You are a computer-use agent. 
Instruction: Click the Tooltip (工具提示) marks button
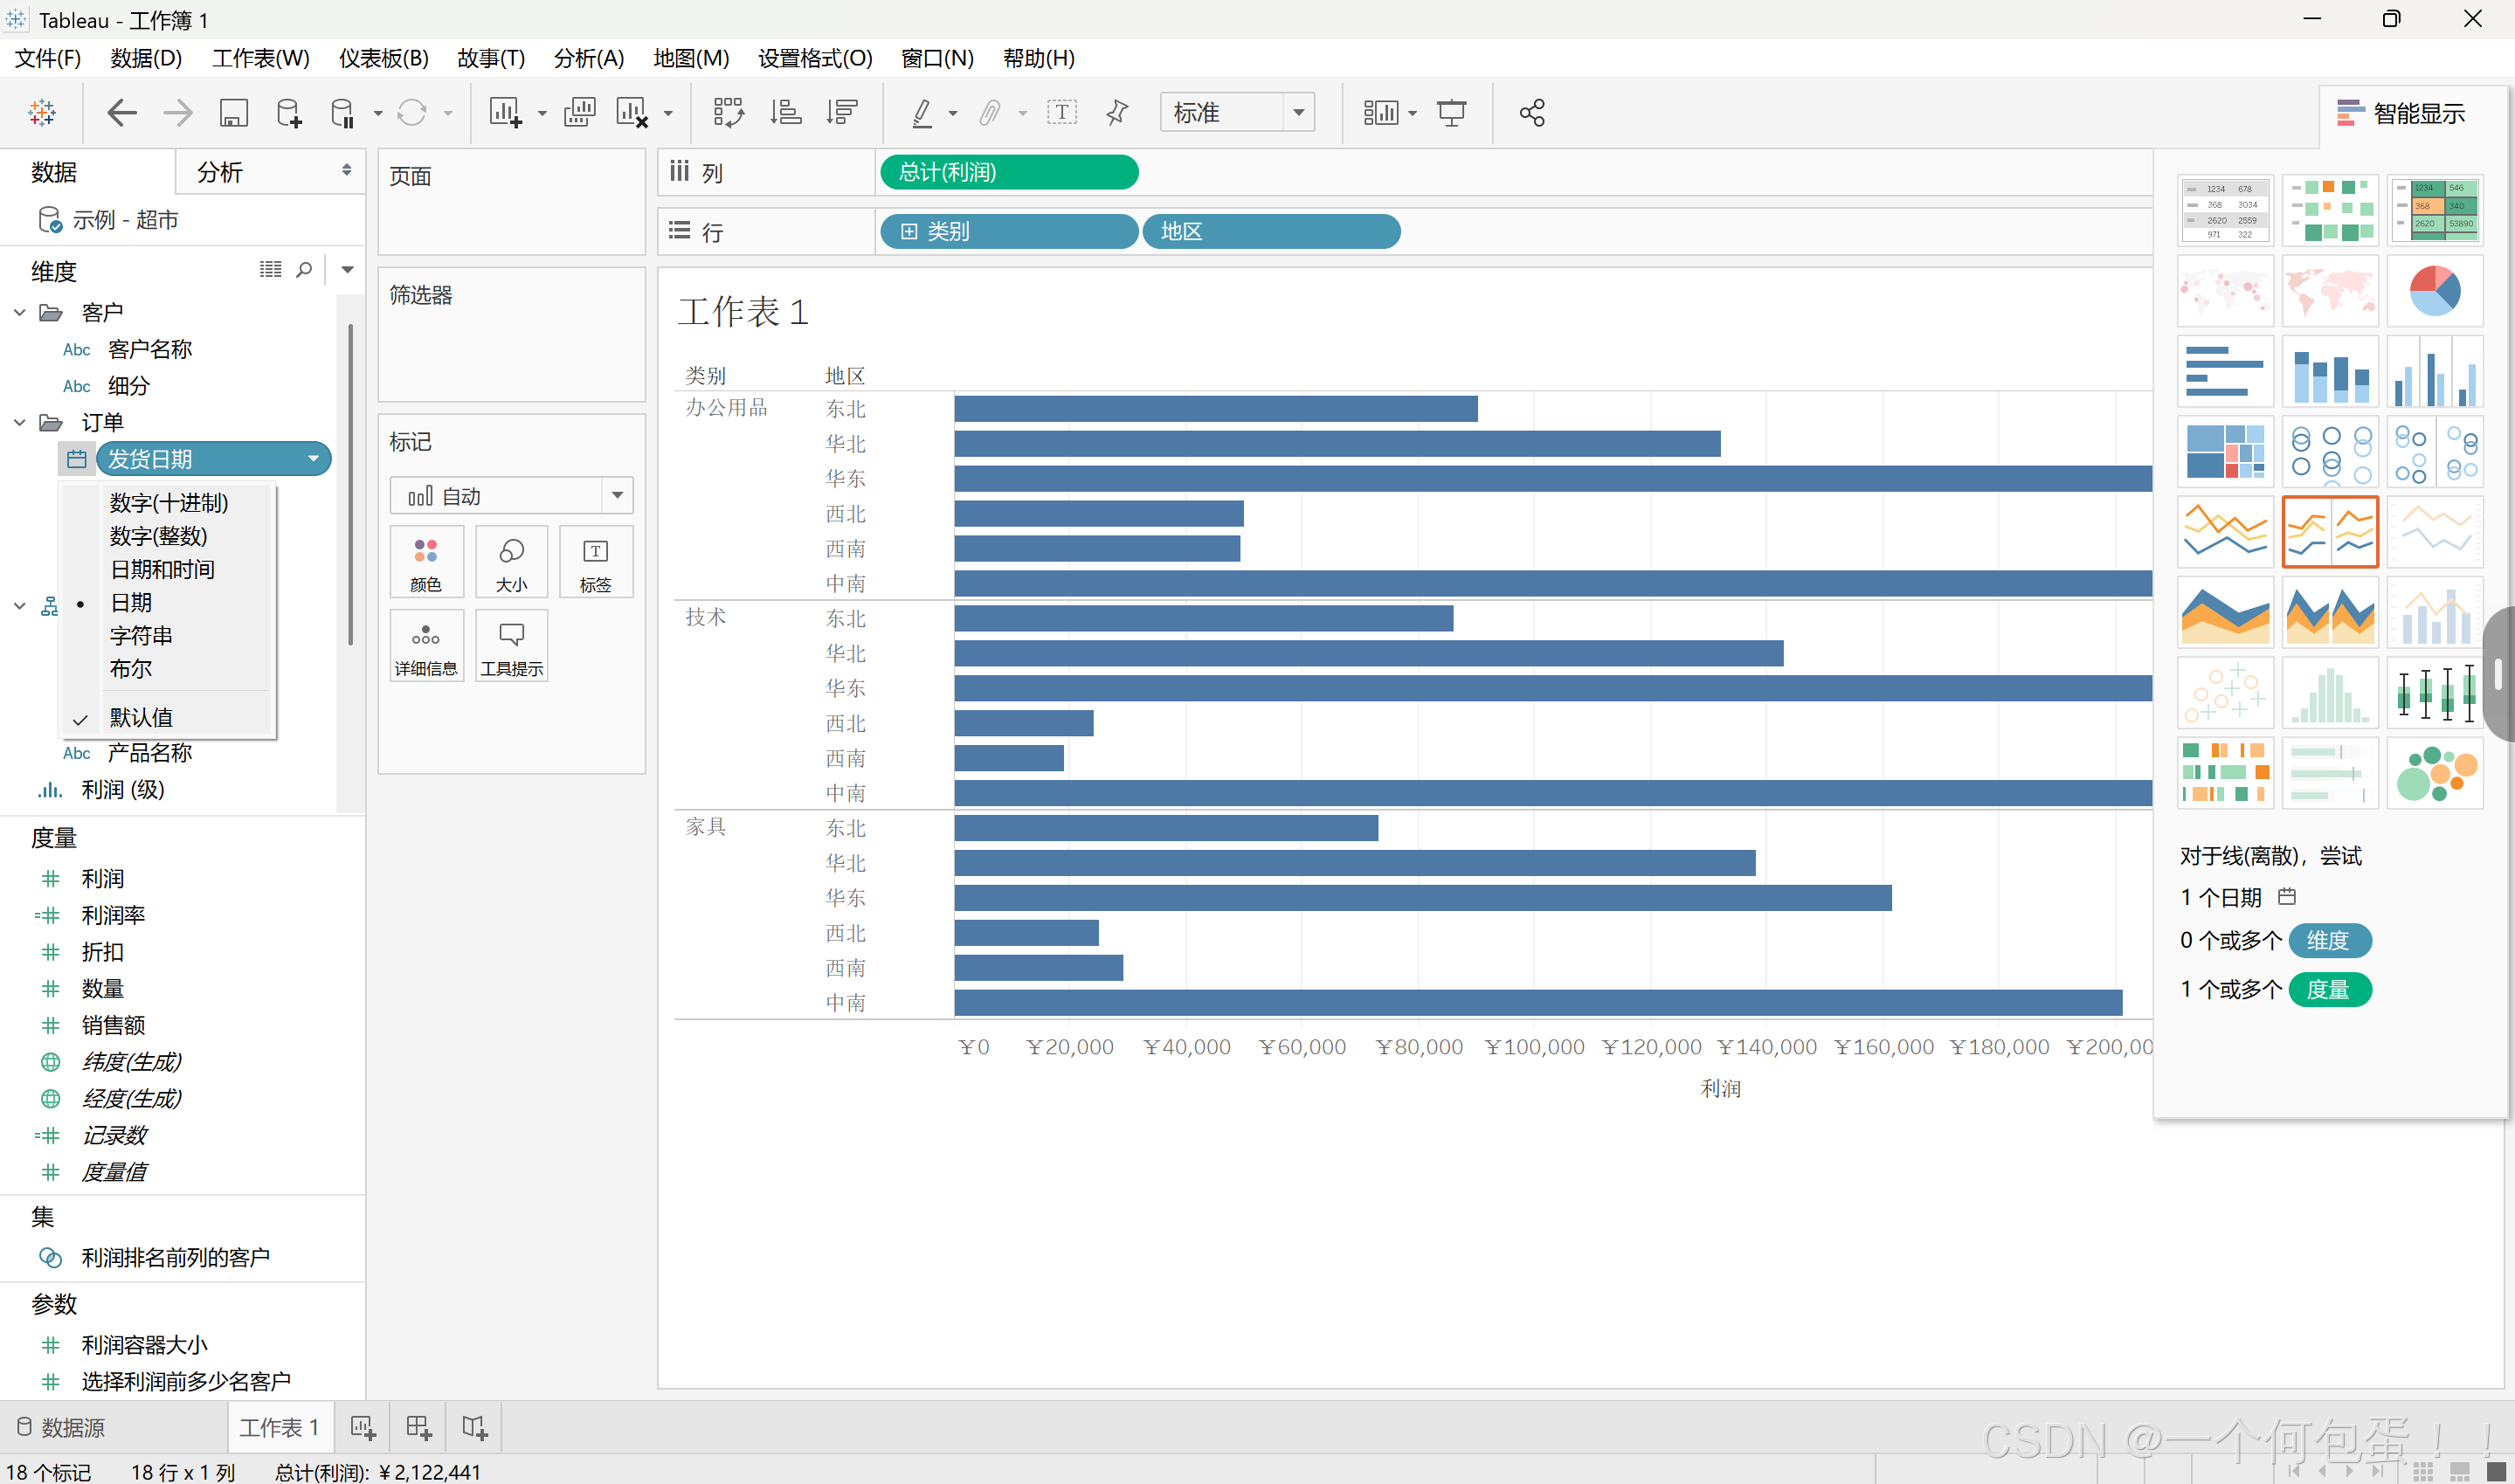(x=511, y=646)
